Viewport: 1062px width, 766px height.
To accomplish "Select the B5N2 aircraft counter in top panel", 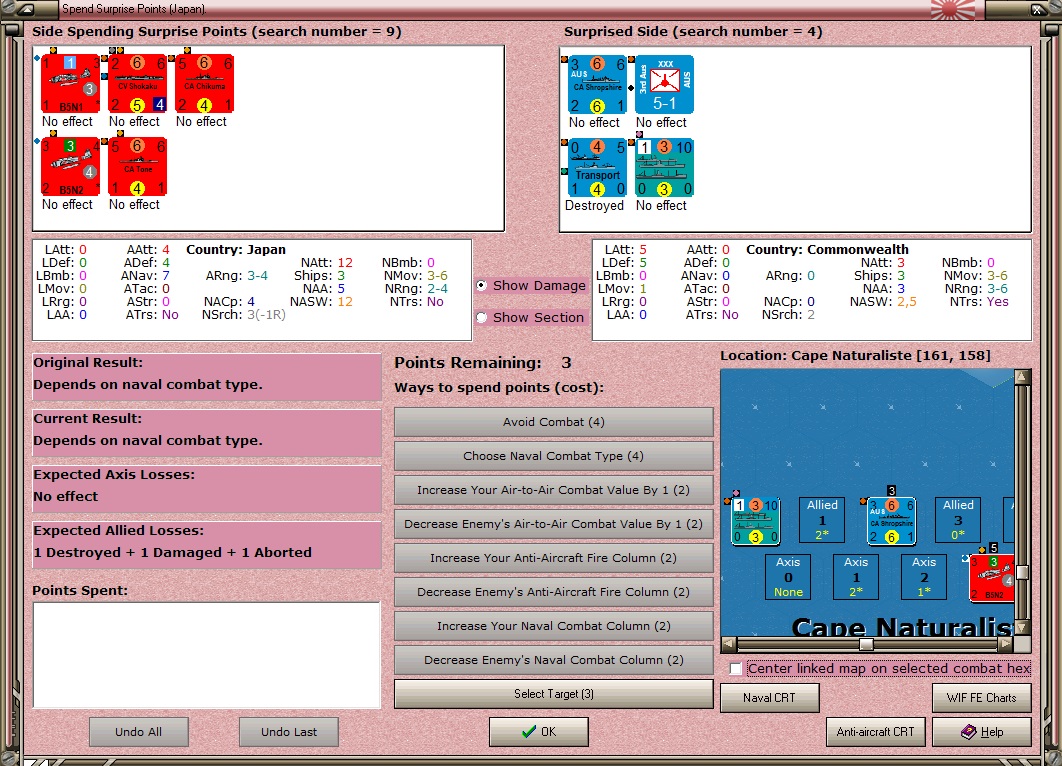I will 70,167.
